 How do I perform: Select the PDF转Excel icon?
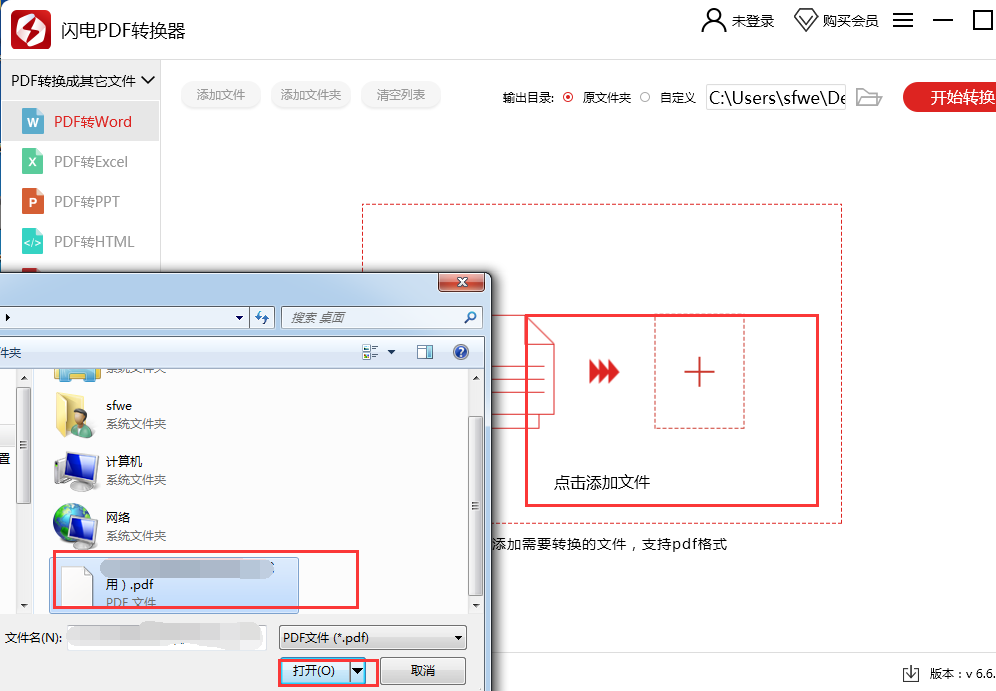33,161
